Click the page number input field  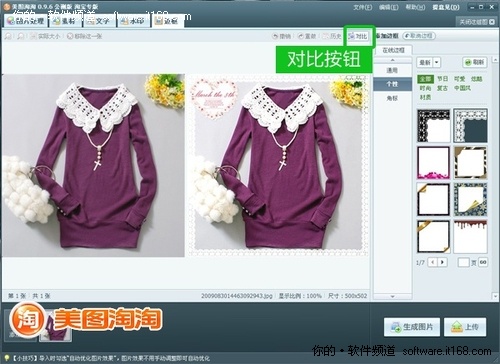464,262
